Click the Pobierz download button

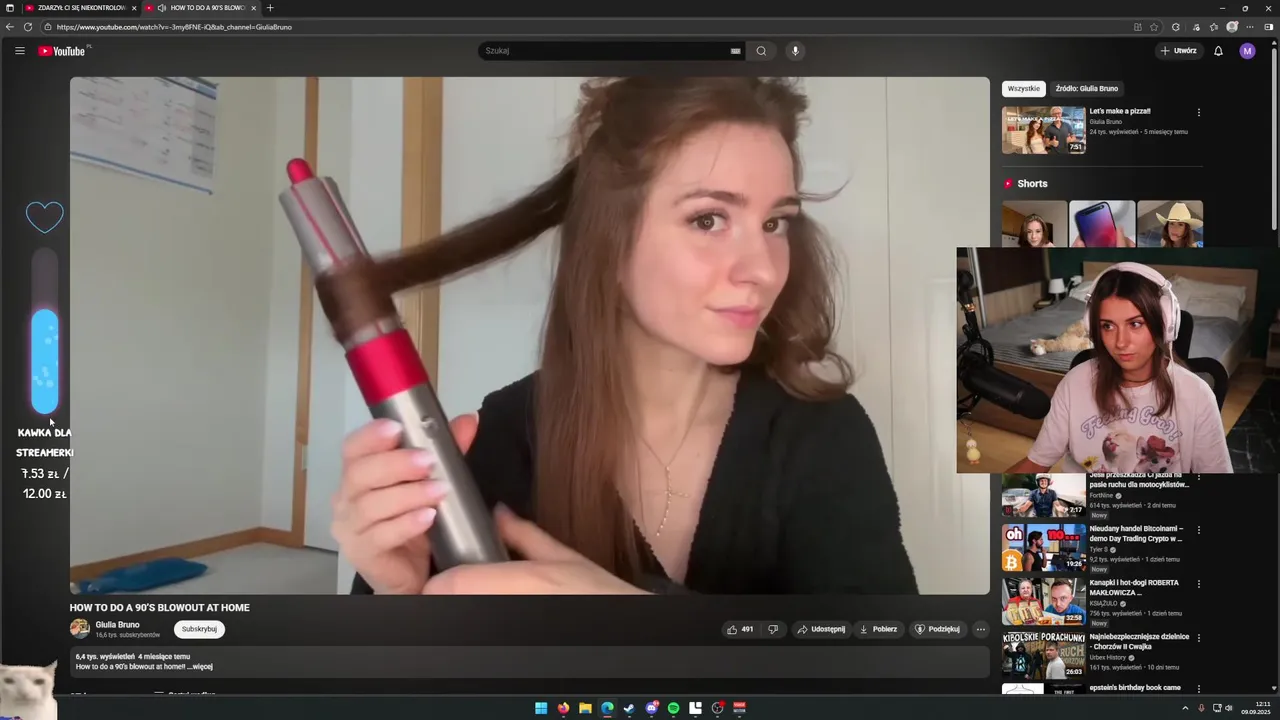[x=879, y=629]
